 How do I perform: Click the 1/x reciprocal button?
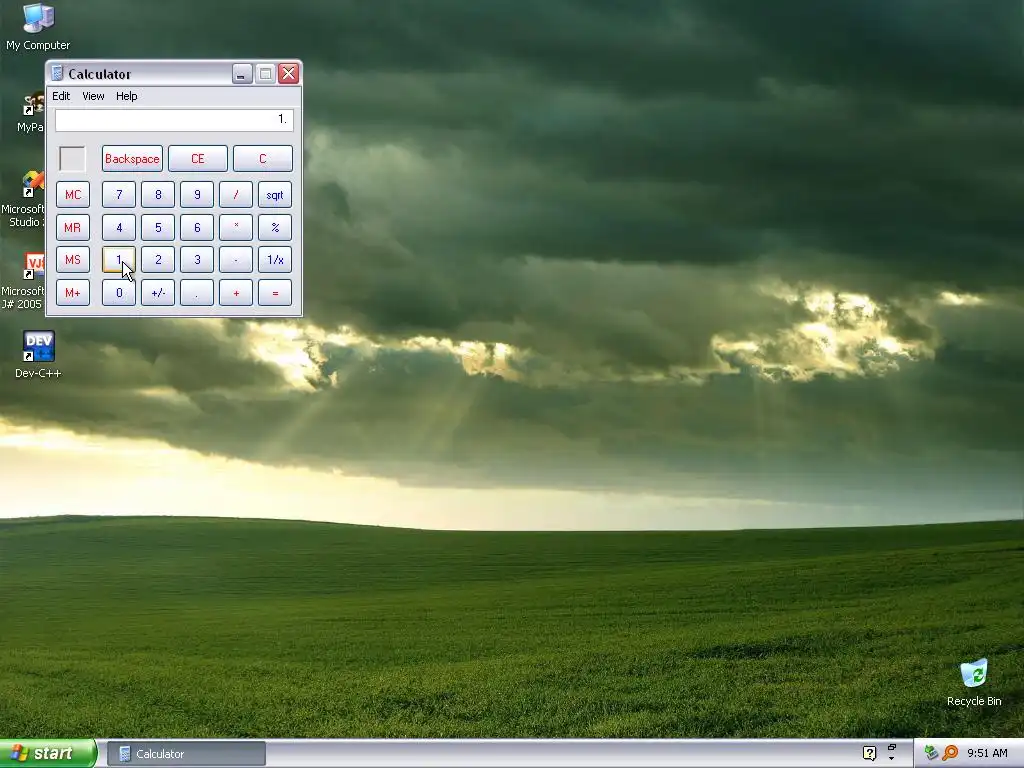coord(275,259)
